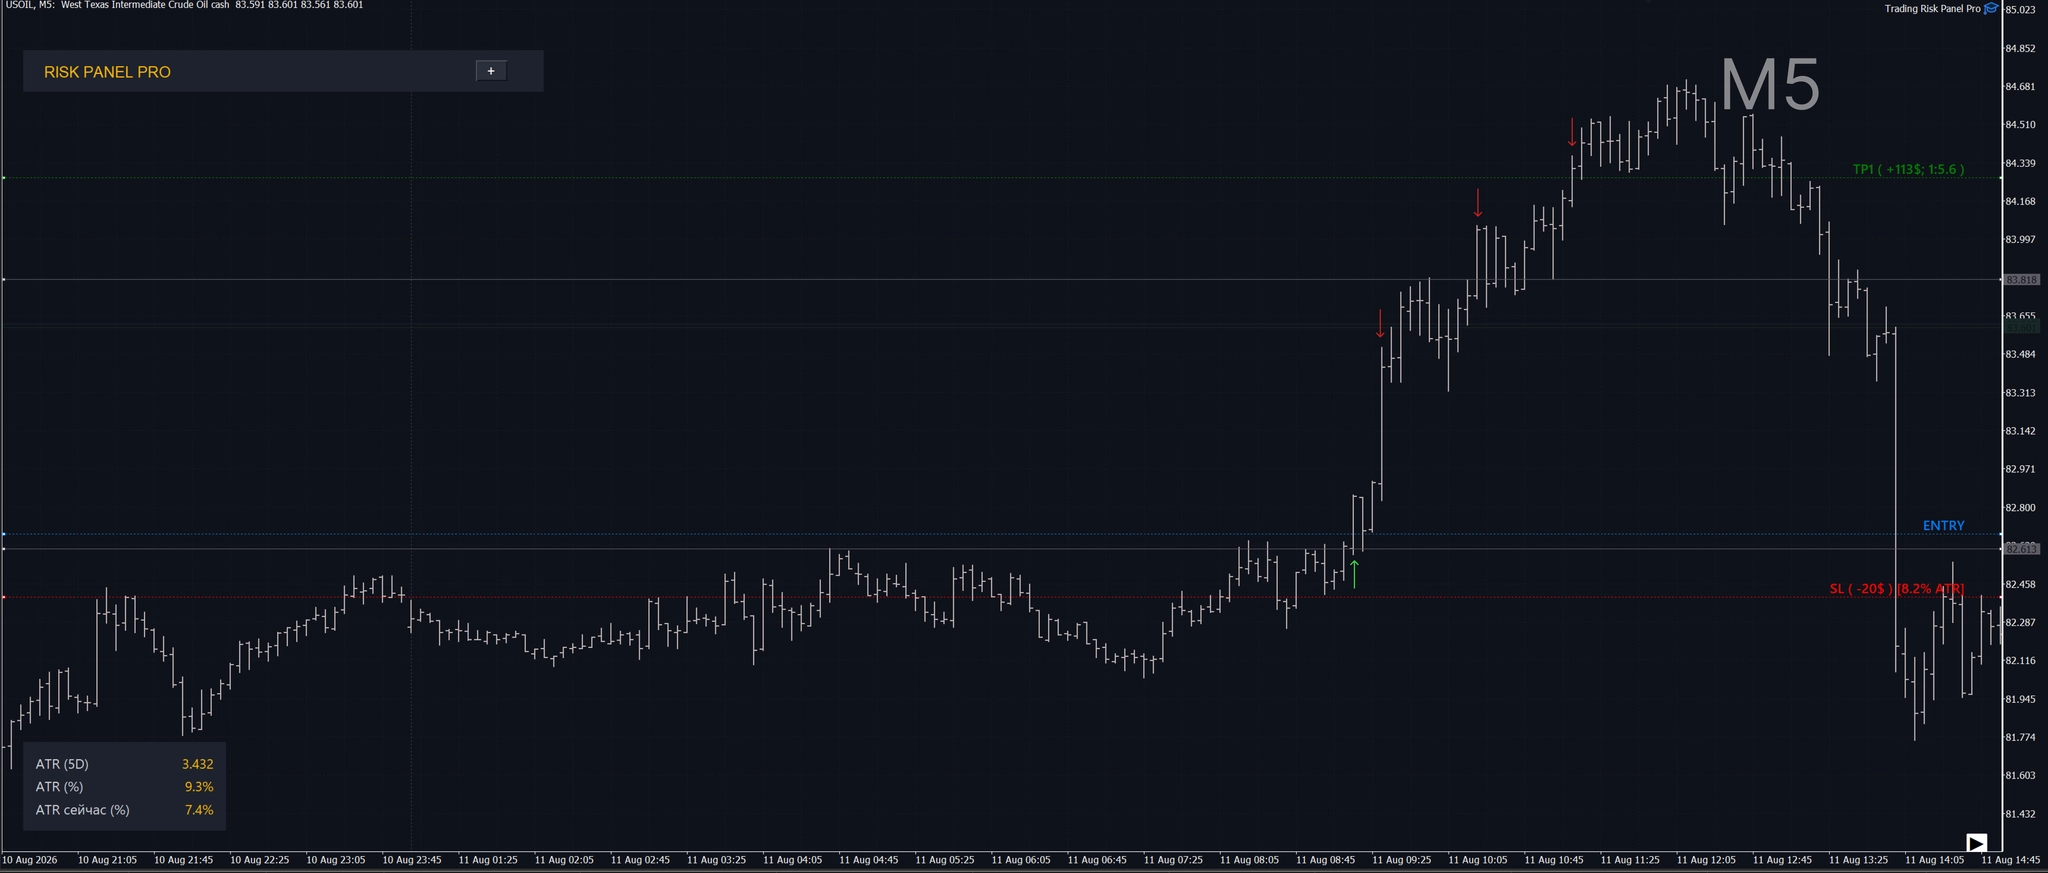Click the white play arrow icon by the price axis

coord(1976,843)
